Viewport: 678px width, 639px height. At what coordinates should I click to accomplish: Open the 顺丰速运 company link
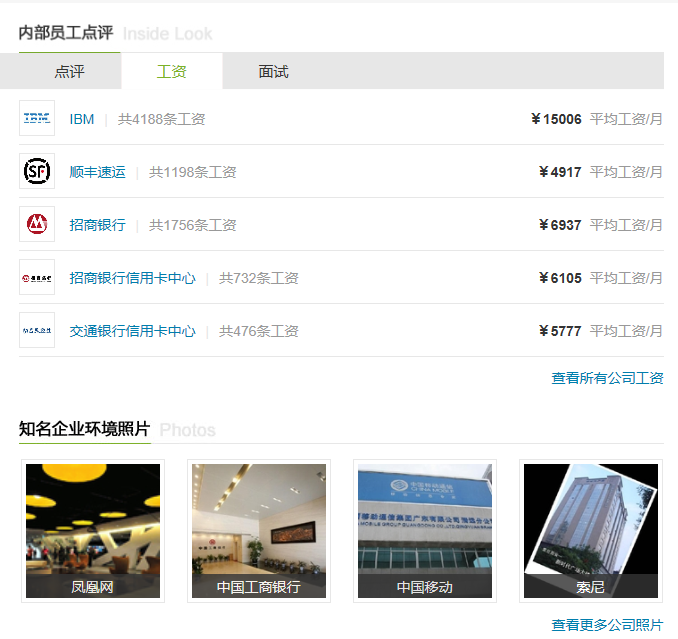[97, 172]
